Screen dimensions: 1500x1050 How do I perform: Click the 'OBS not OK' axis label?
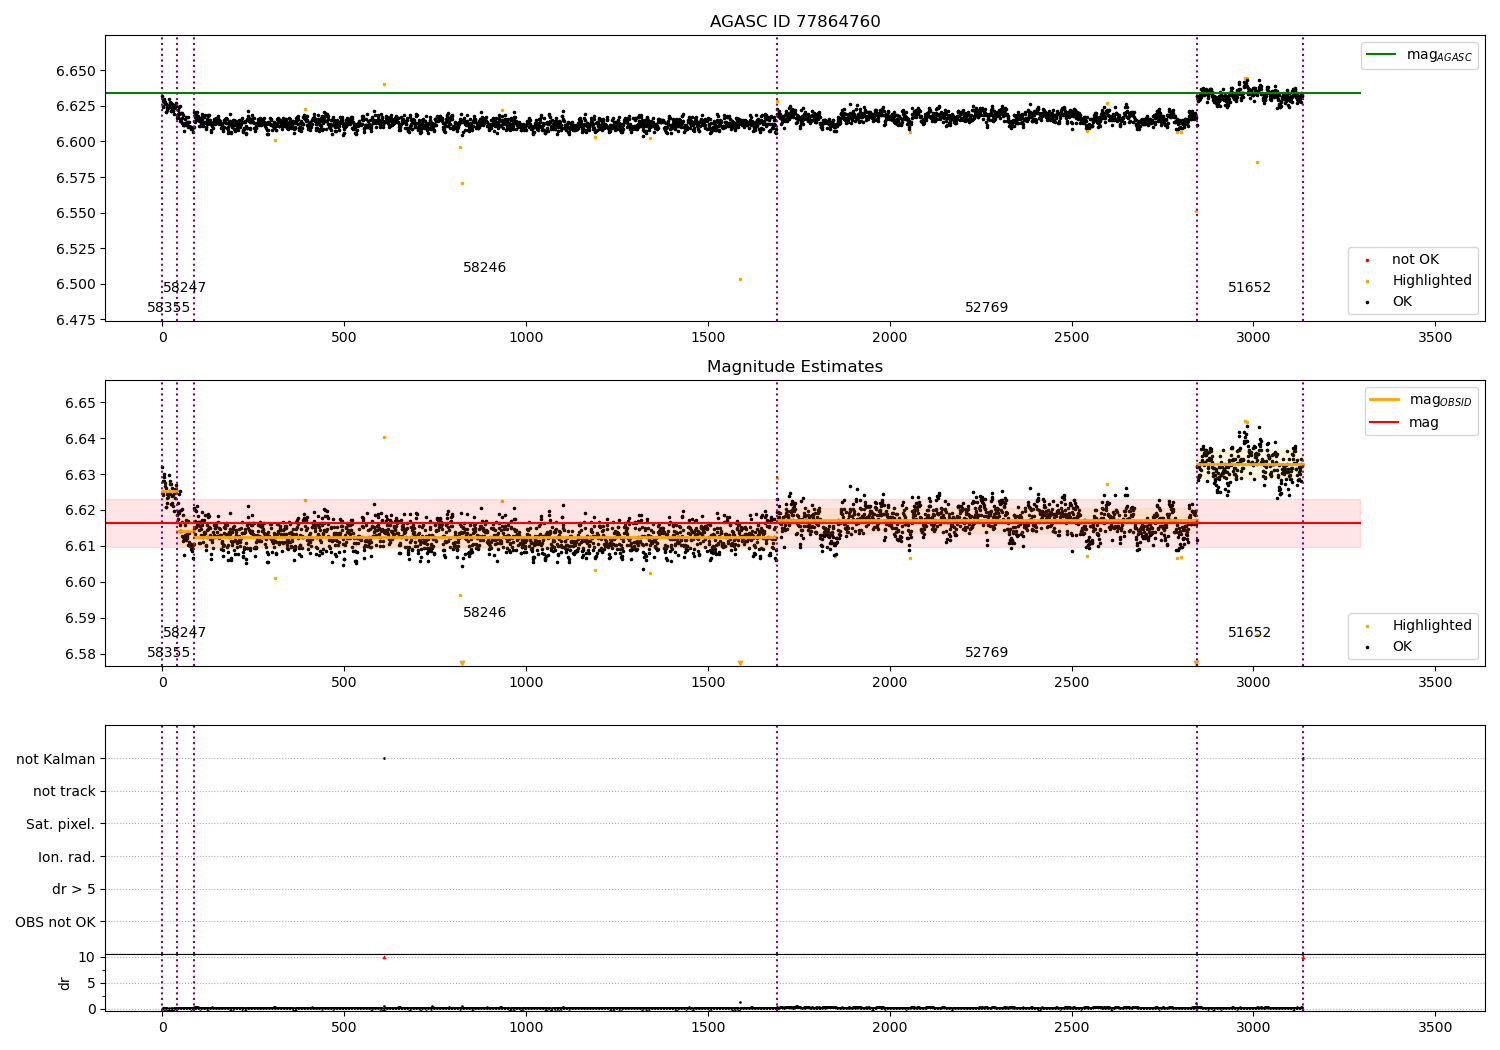click(x=56, y=923)
